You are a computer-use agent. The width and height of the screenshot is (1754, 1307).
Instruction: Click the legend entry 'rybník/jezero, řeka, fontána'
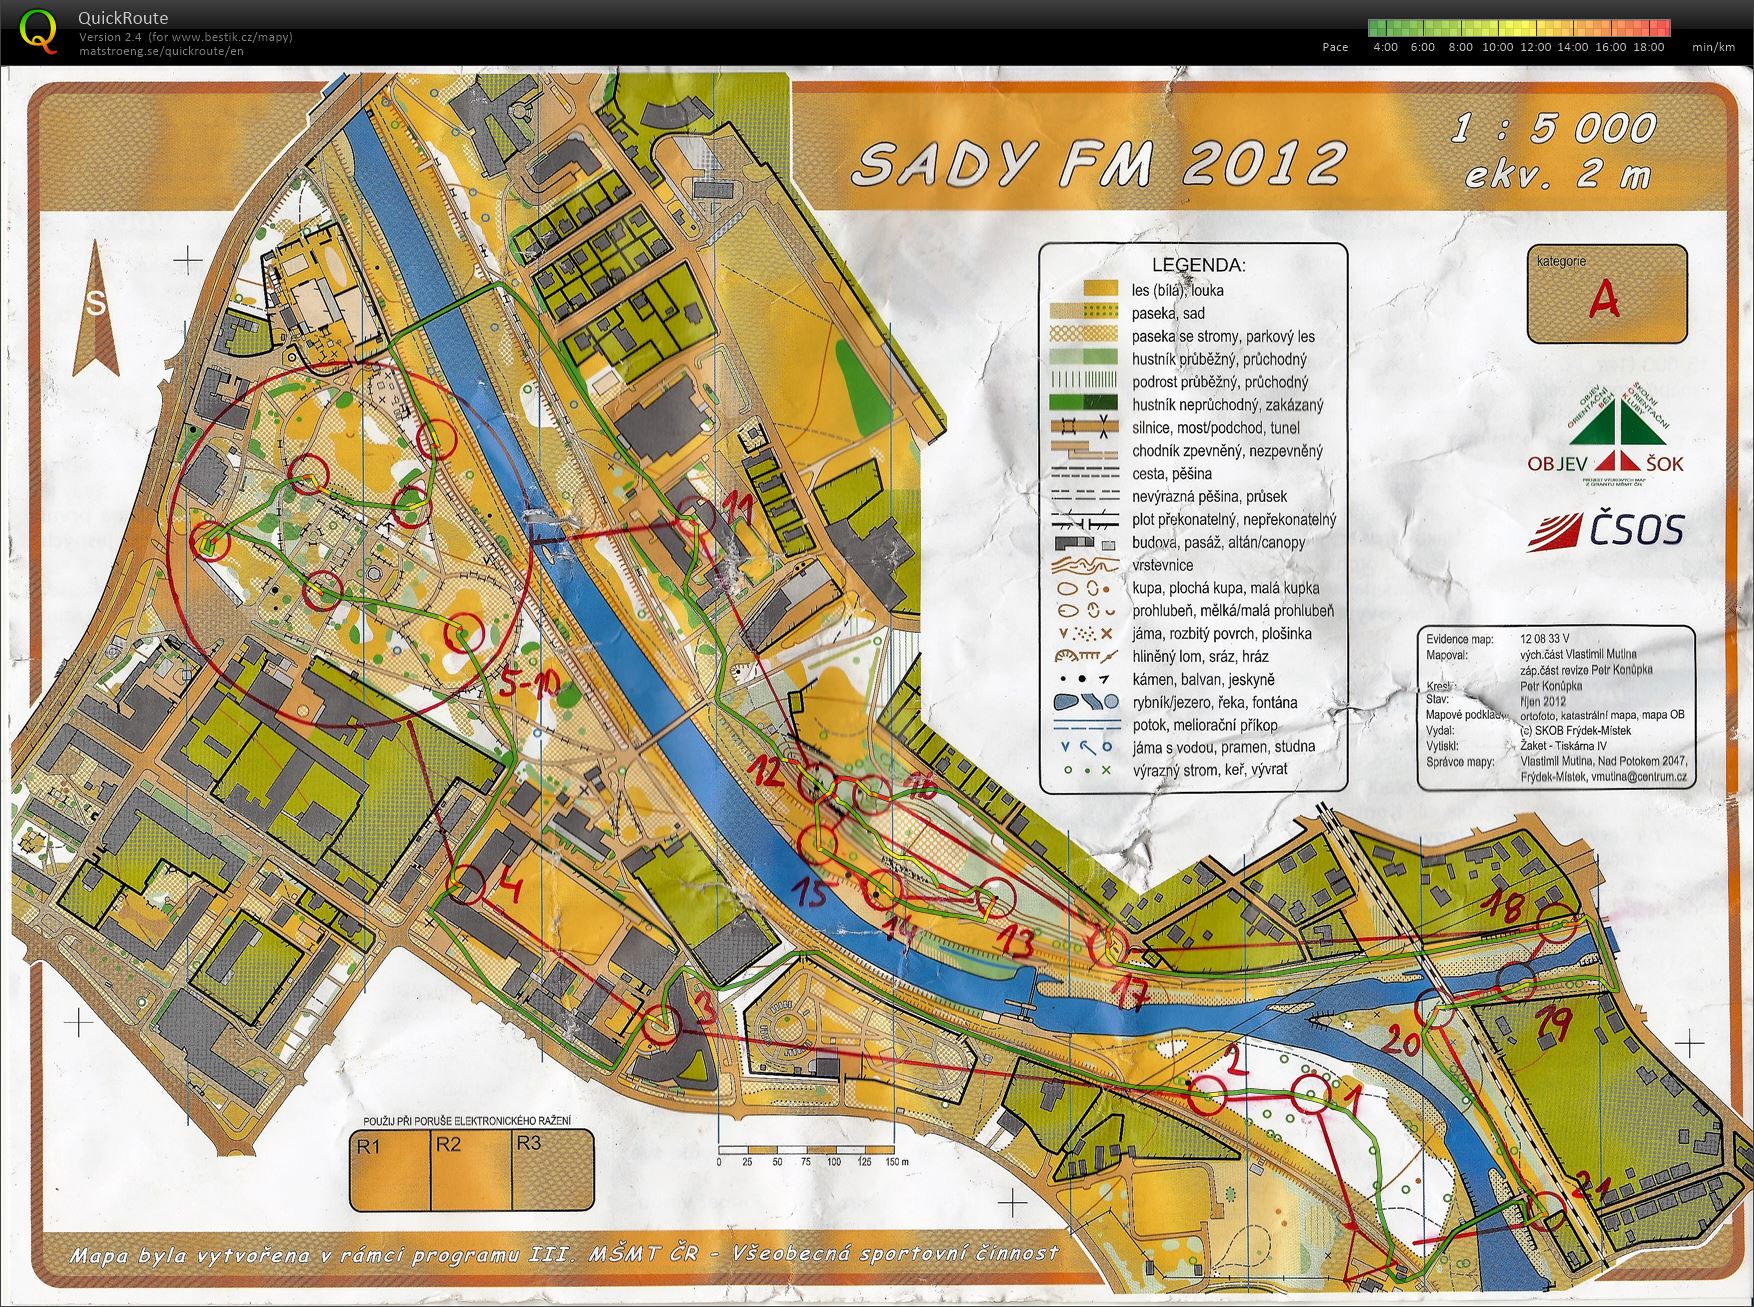click(x=1215, y=702)
